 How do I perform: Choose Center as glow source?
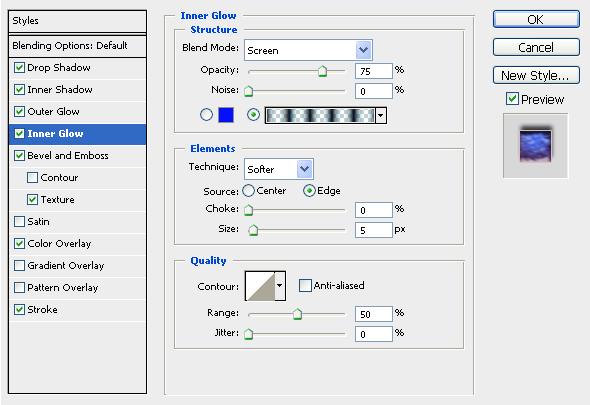pyautogui.click(x=248, y=191)
